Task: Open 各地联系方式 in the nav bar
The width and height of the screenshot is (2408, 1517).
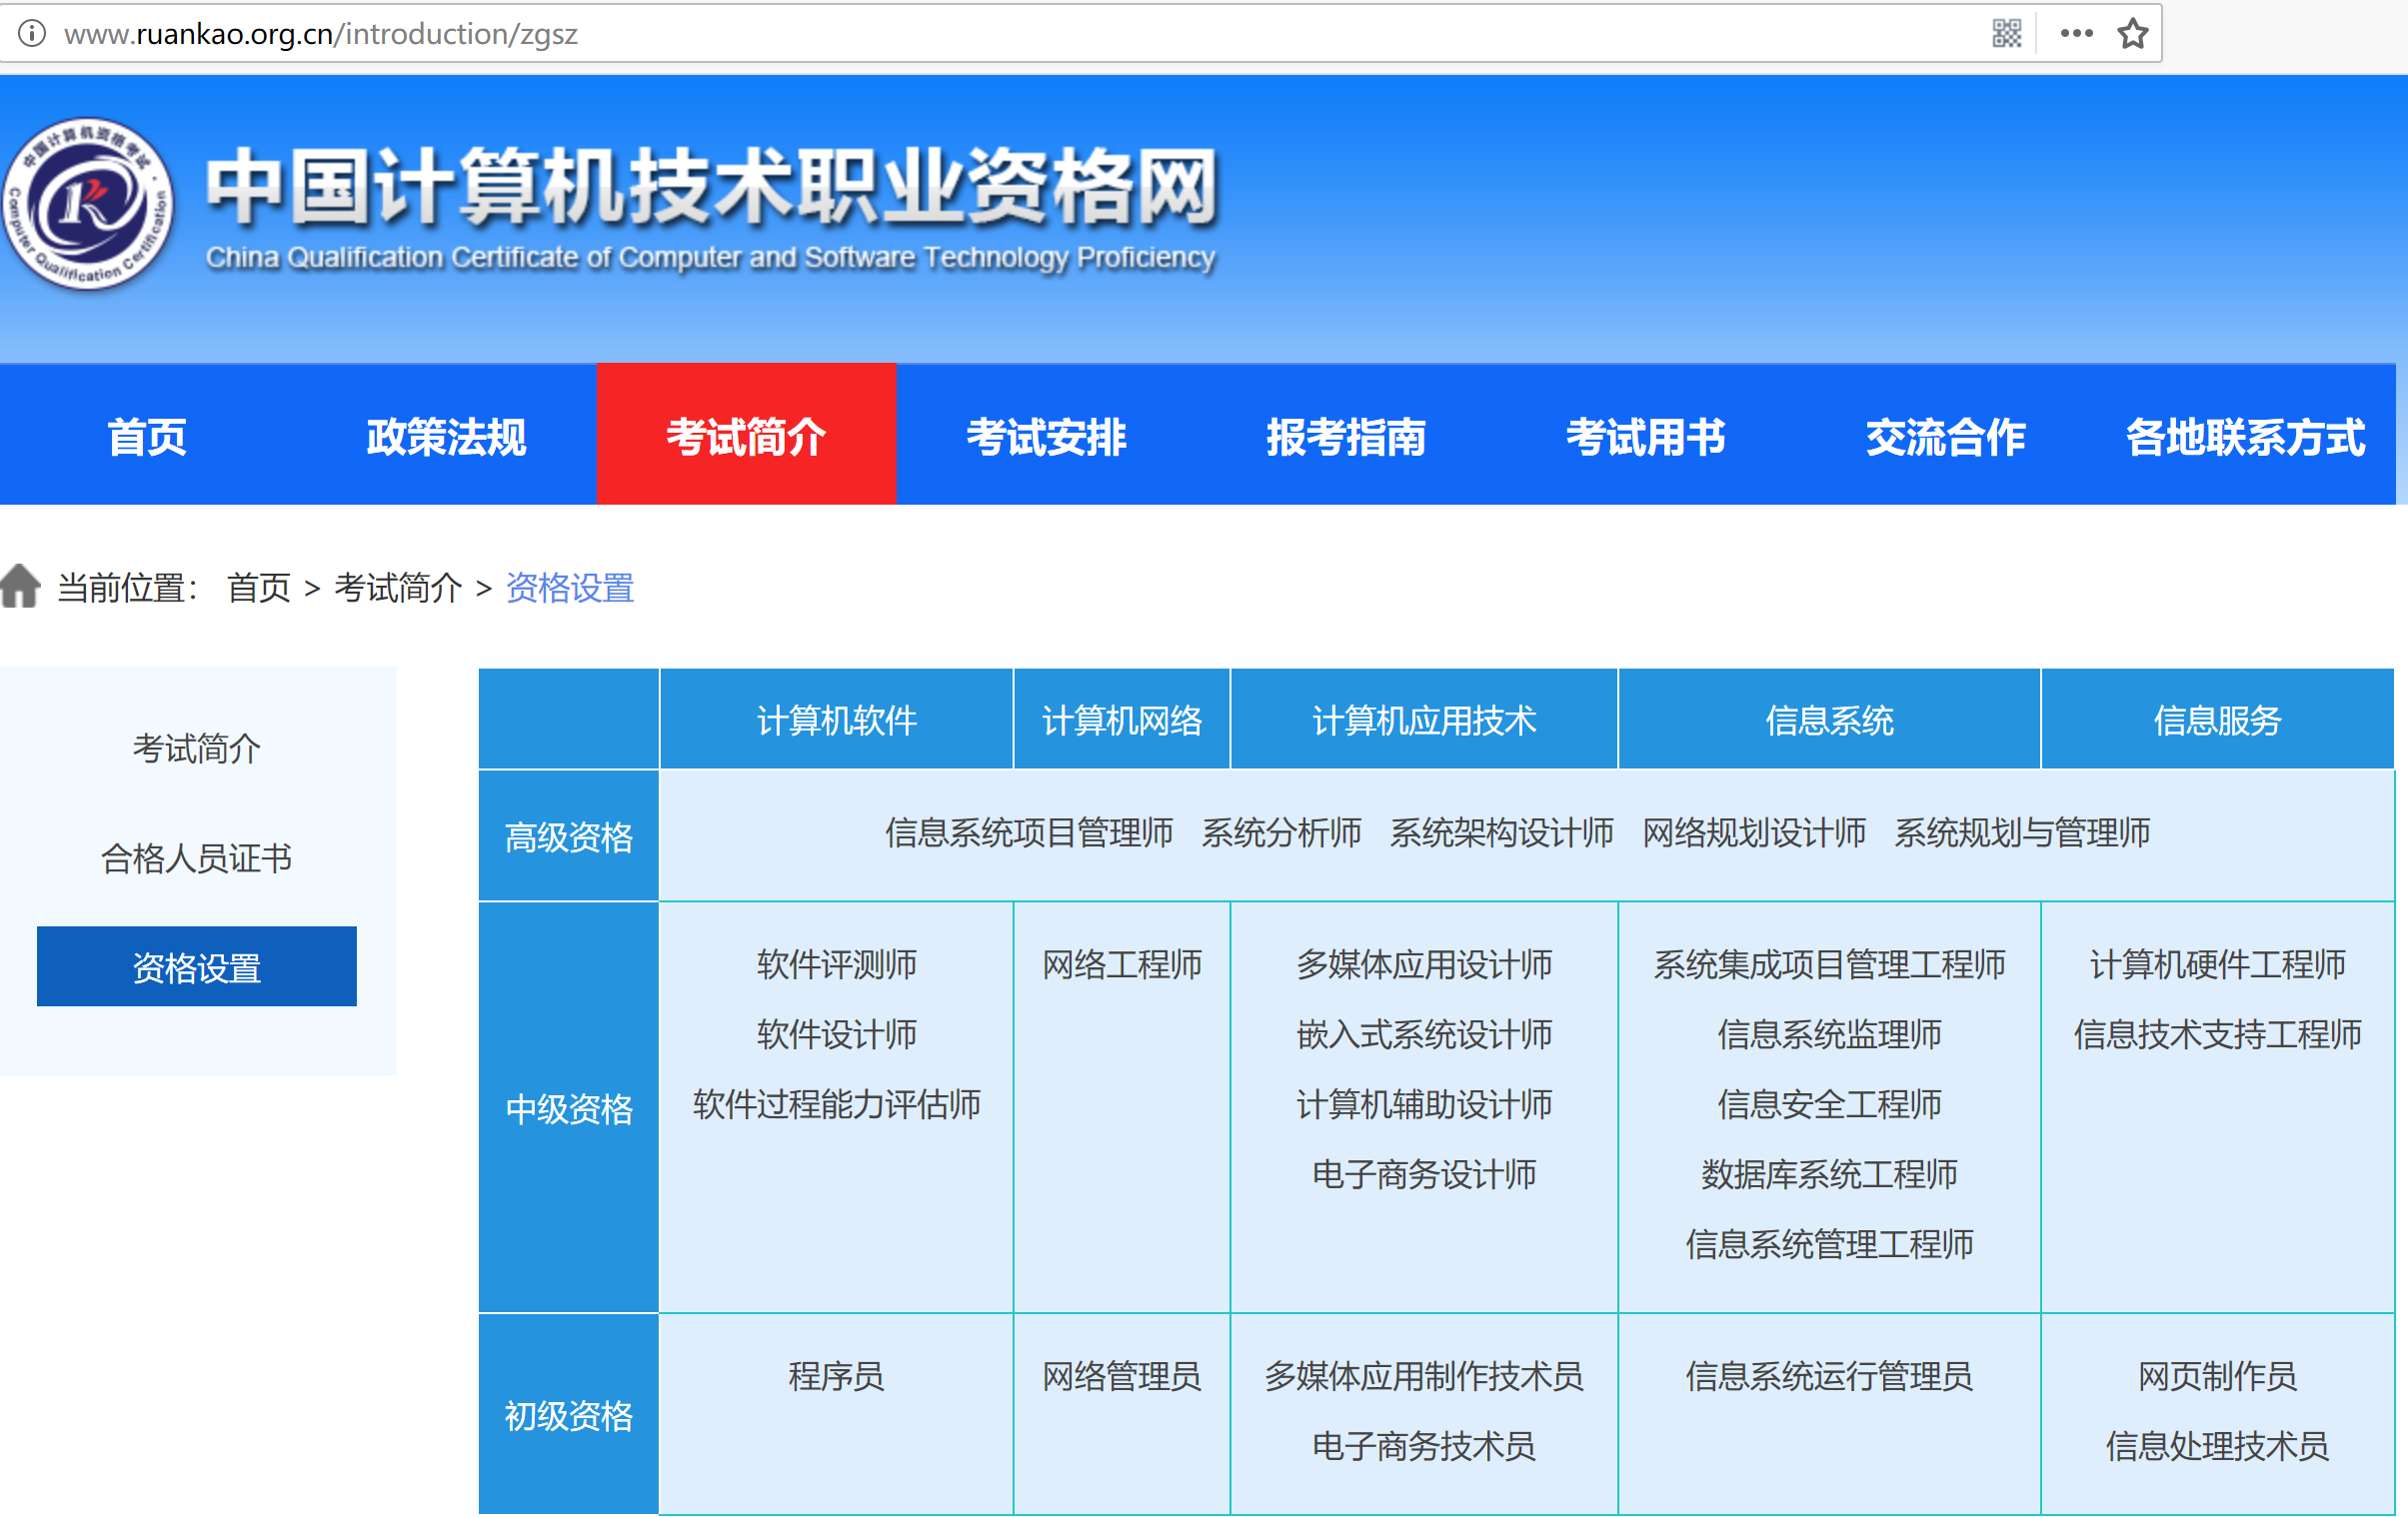Action: pyautogui.click(x=2245, y=436)
